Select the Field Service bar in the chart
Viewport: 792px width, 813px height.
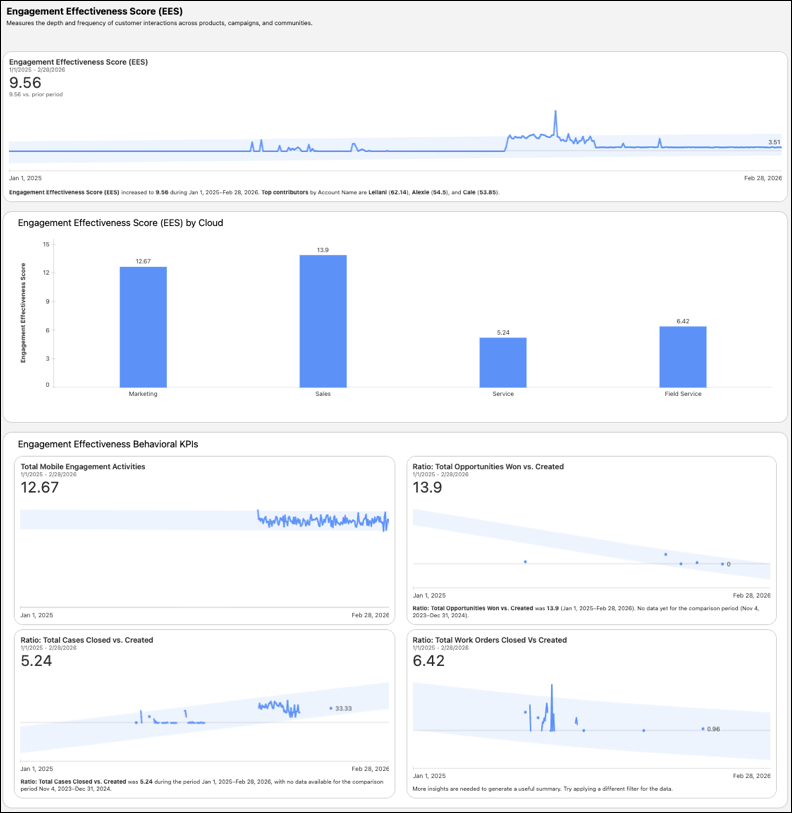(683, 357)
